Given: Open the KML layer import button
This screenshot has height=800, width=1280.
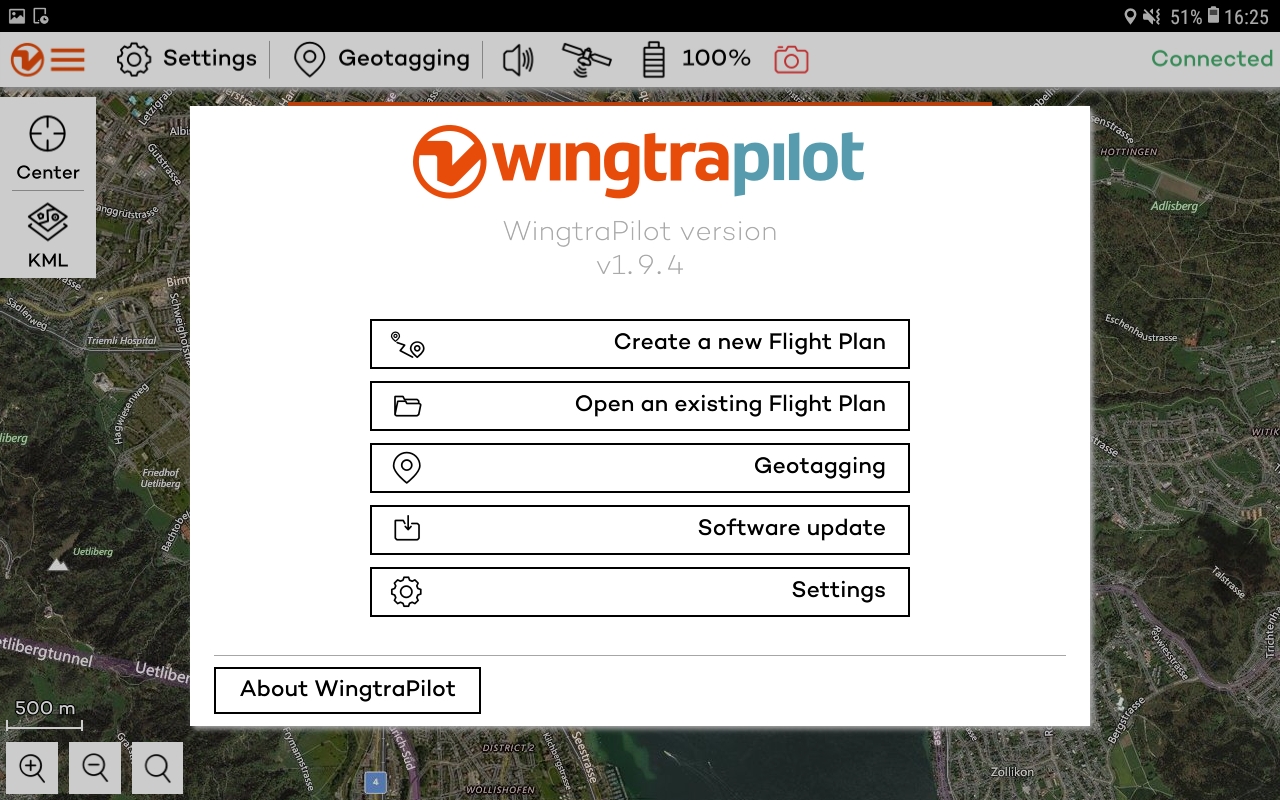Looking at the screenshot, I should tap(48, 236).
